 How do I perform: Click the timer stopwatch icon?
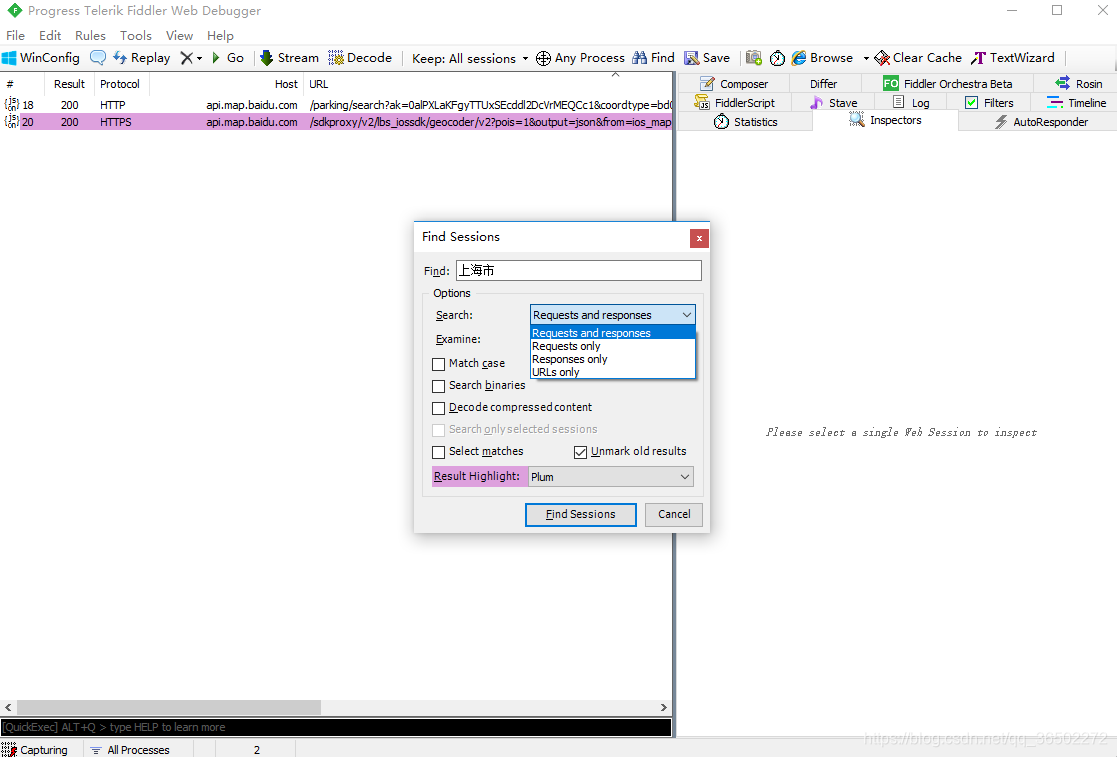click(777, 58)
